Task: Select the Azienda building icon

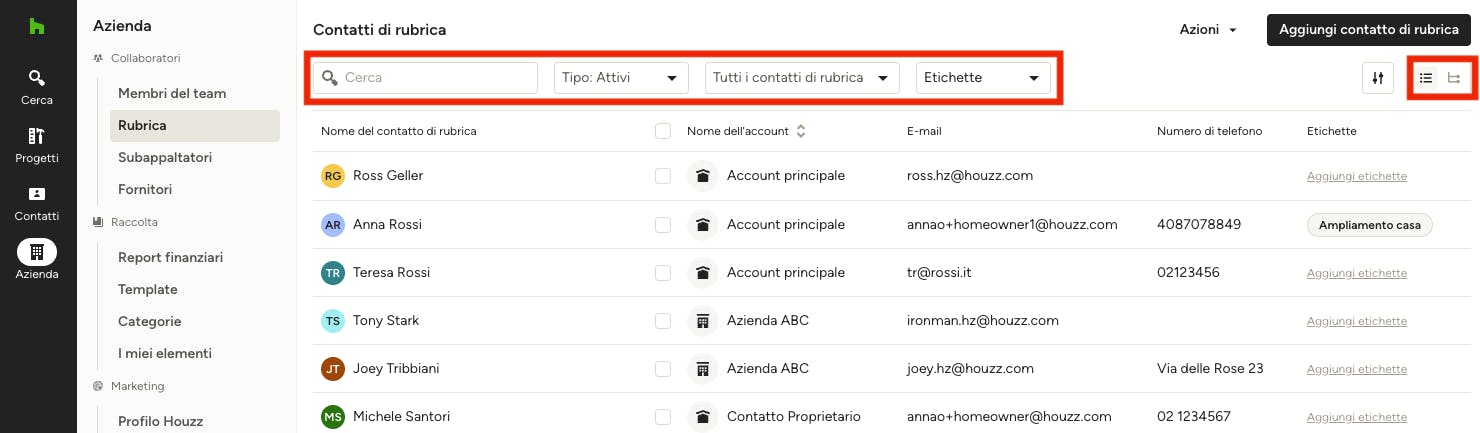Action: click(x=37, y=252)
